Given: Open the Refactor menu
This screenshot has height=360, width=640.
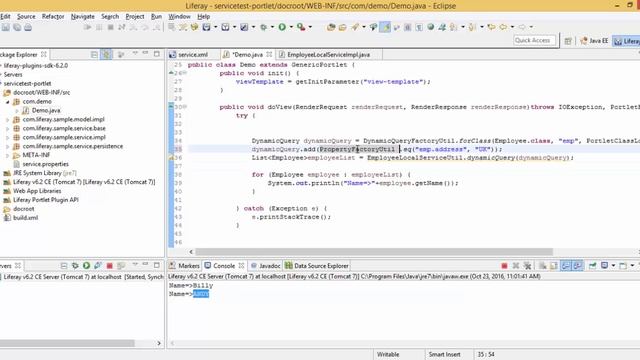Looking at the screenshot, I should coord(53,16).
